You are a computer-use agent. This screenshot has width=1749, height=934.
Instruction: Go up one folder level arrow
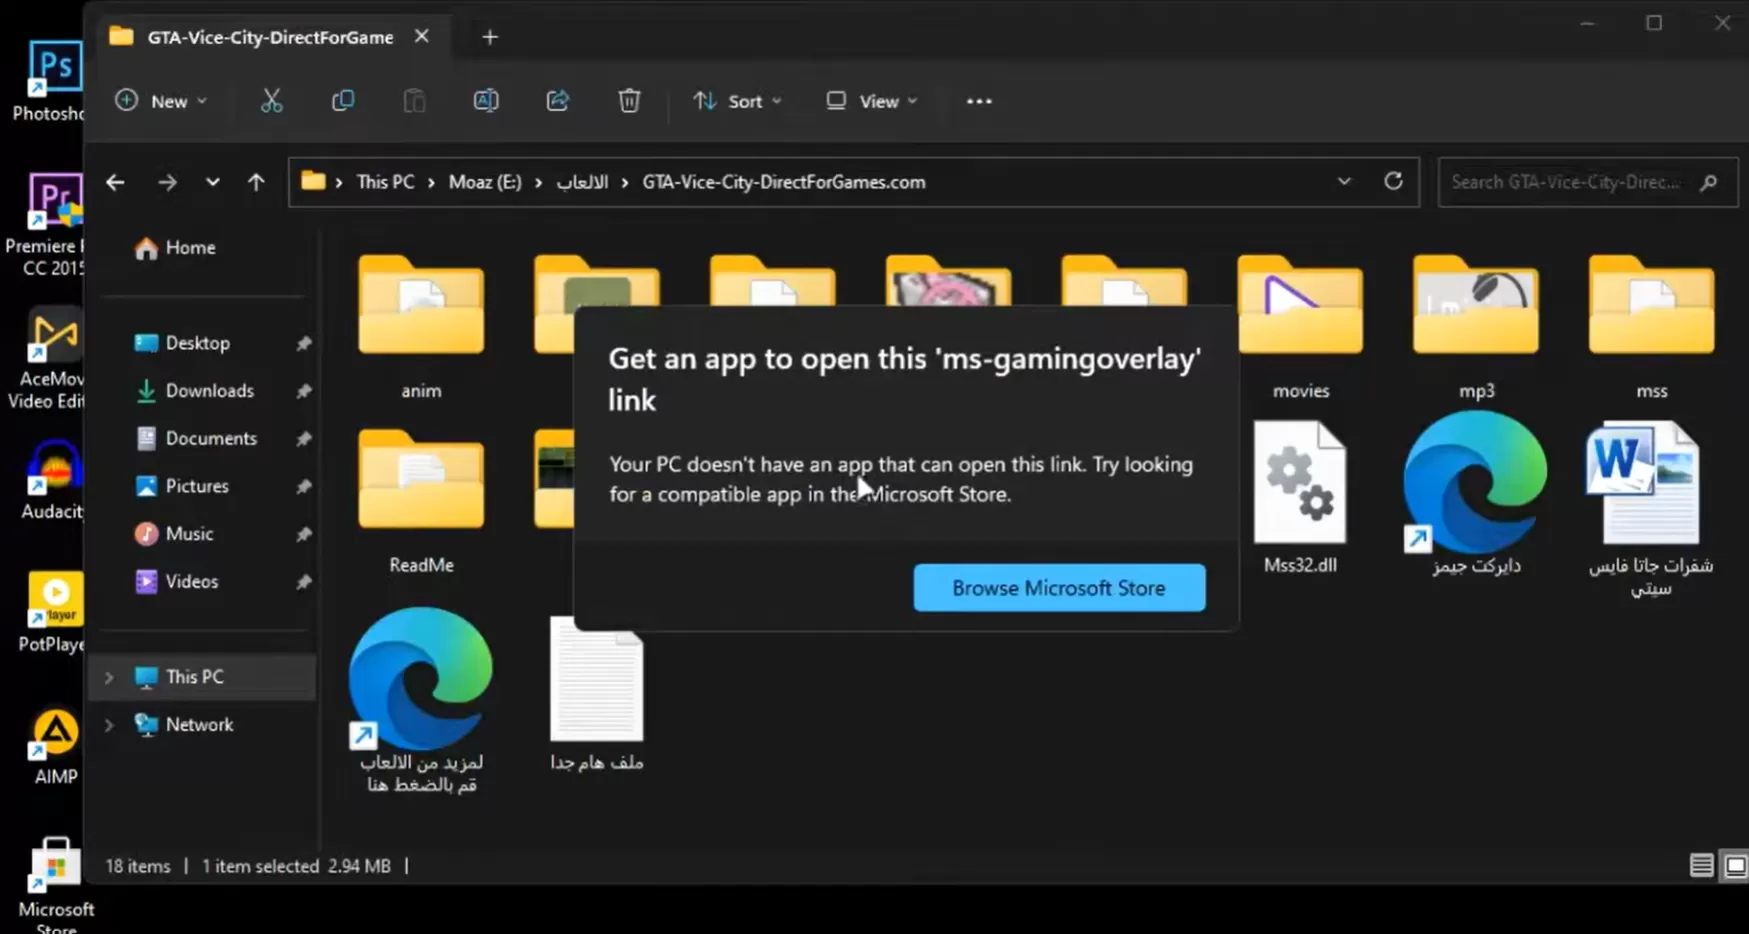pos(256,182)
